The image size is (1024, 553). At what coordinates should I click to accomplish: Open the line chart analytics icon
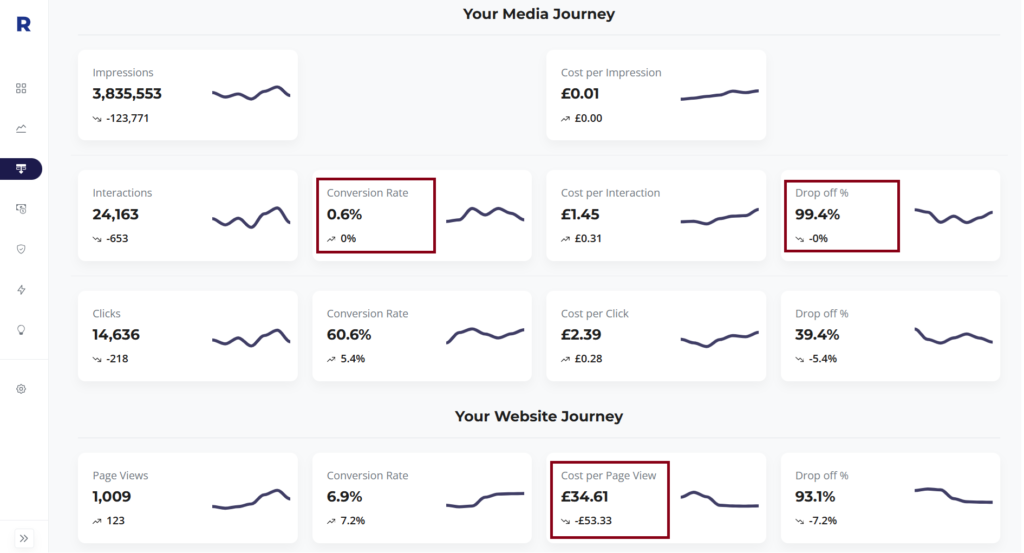pos(21,129)
